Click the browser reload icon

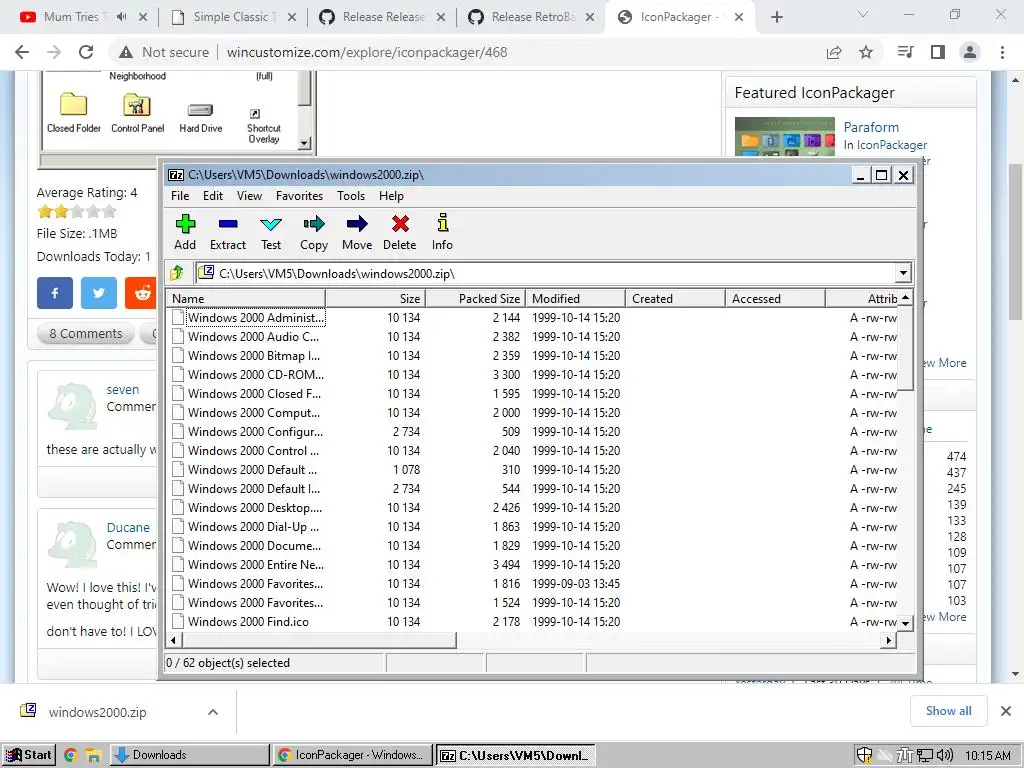86,52
